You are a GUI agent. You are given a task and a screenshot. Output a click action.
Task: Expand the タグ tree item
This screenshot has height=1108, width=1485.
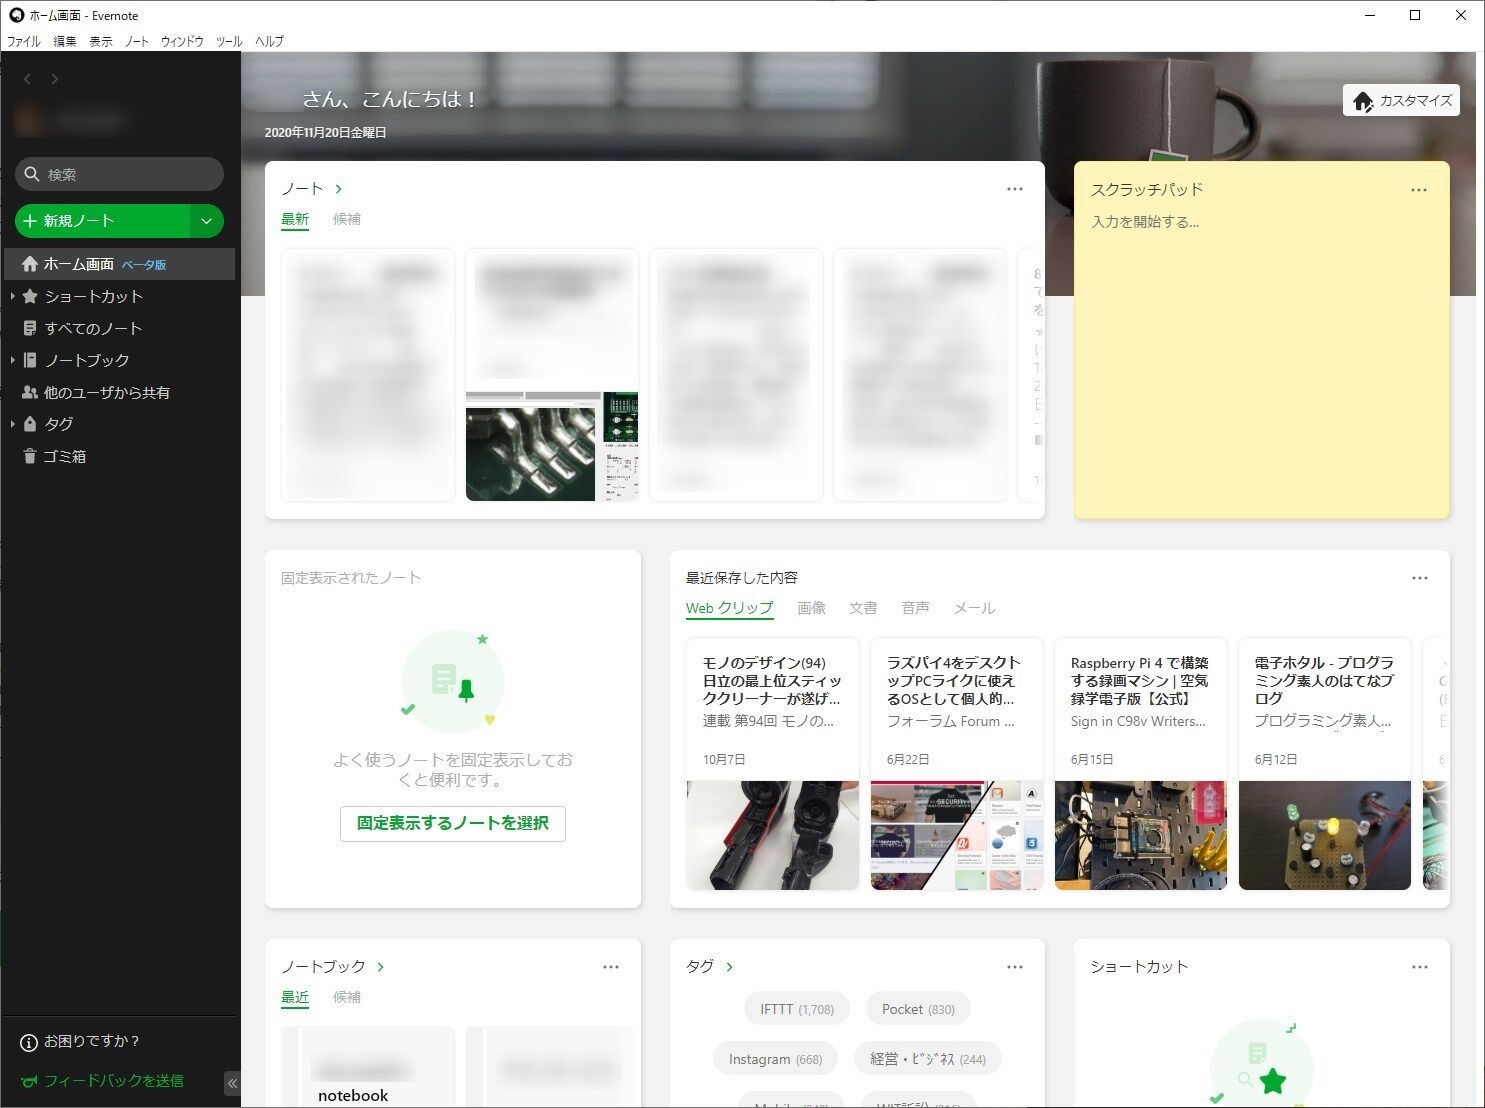pyautogui.click(x=12, y=424)
